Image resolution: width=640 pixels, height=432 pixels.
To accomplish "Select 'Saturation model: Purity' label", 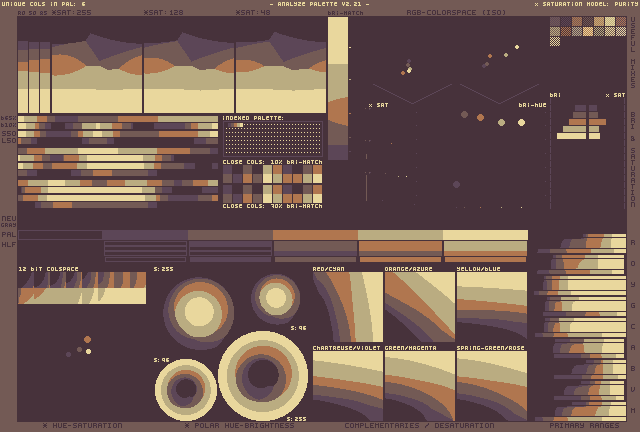I will pyautogui.click(x=587, y=4).
